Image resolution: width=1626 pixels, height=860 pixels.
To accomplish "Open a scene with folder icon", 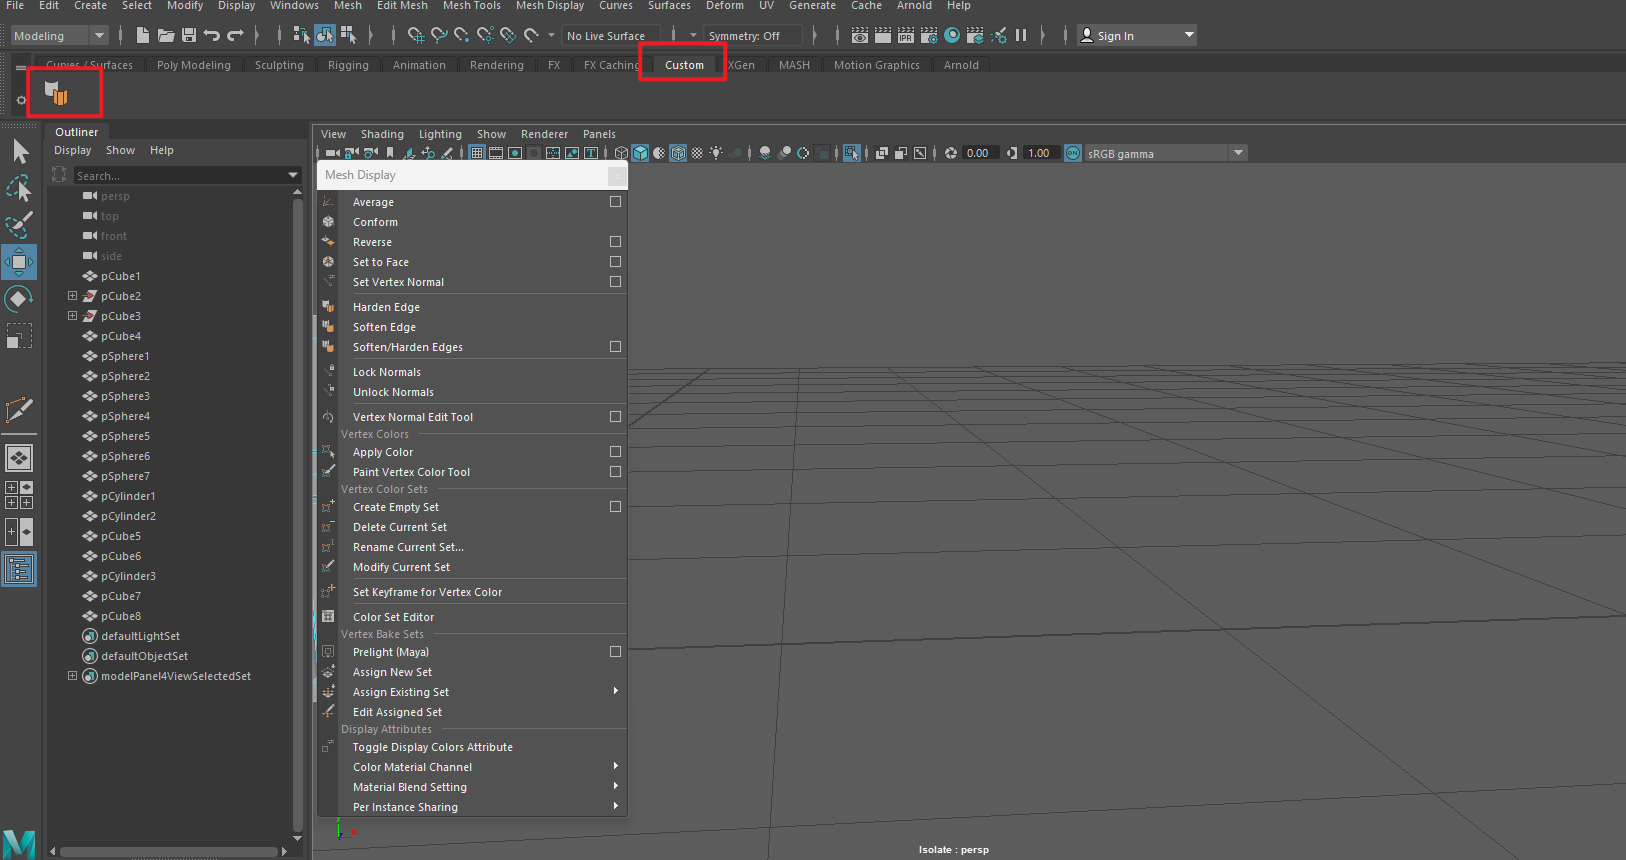I will point(166,35).
